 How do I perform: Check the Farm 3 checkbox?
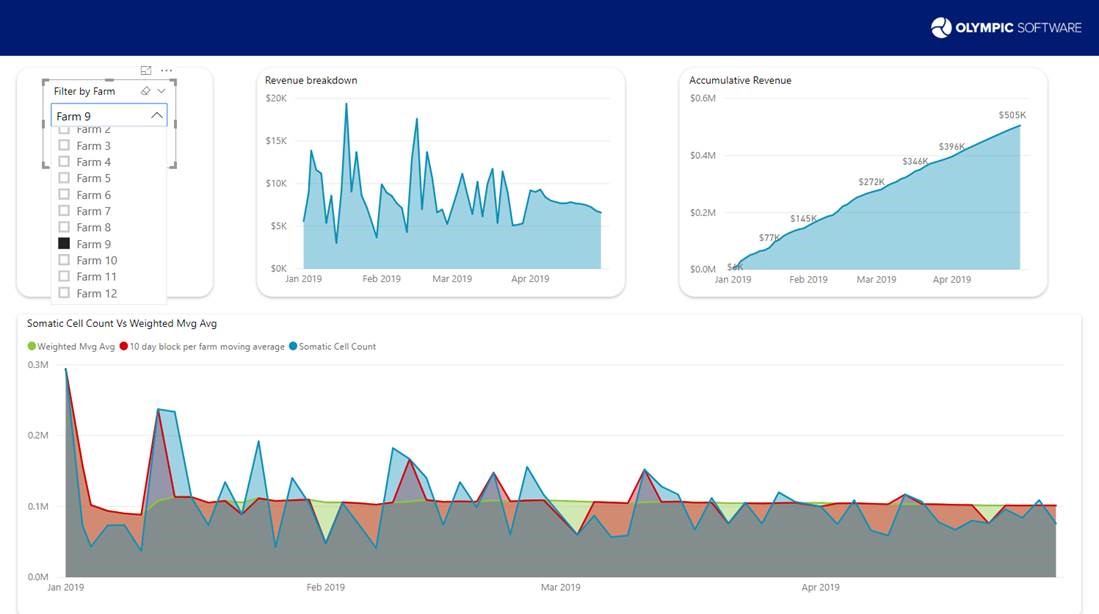64,145
